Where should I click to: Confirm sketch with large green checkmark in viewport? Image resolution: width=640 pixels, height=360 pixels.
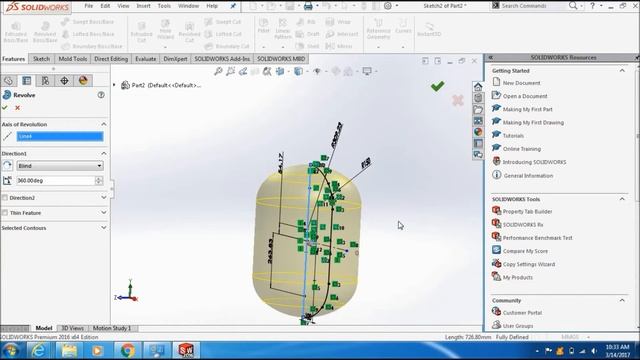438,86
